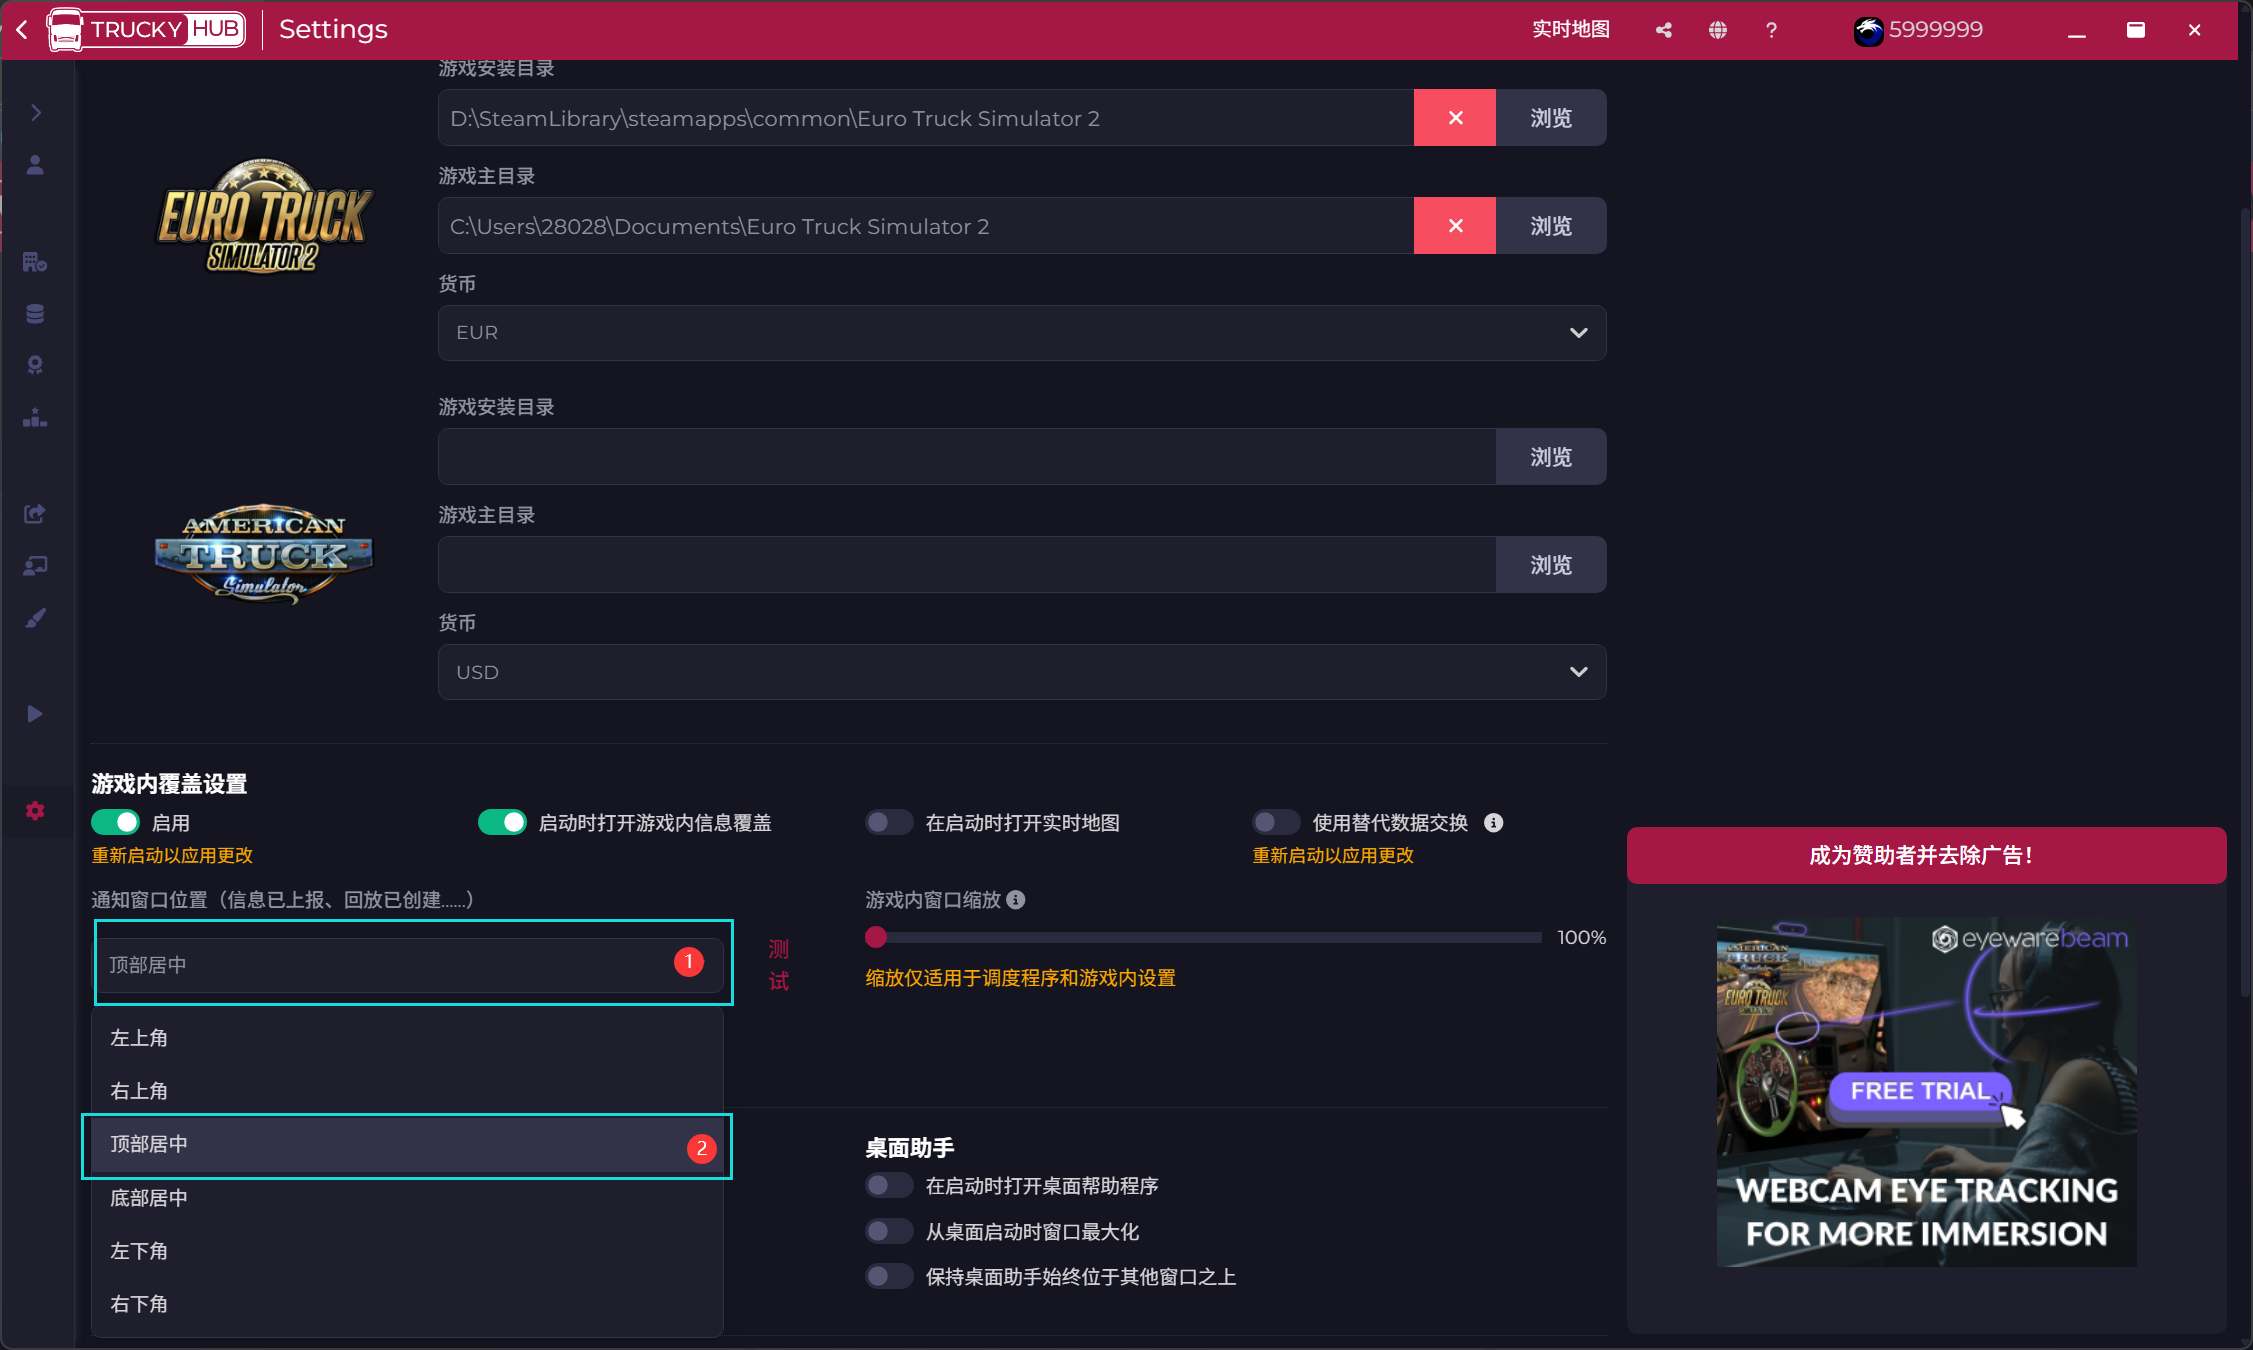The image size is (2253, 1350).
Task: Expand the left sidebar chevron
Action: coord(36,112)
